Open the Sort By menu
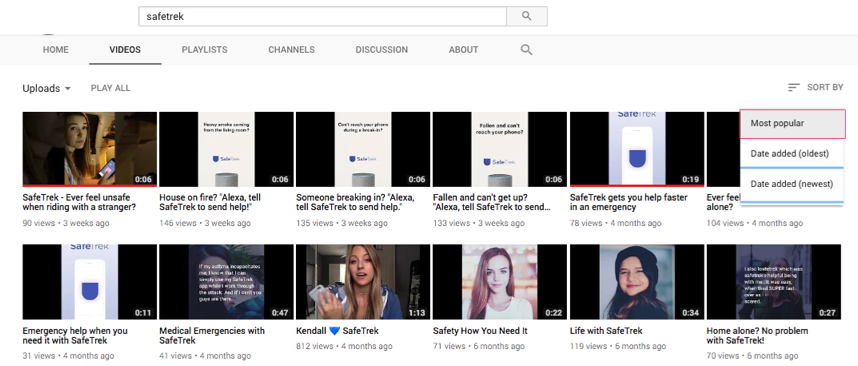 (815, 88)
